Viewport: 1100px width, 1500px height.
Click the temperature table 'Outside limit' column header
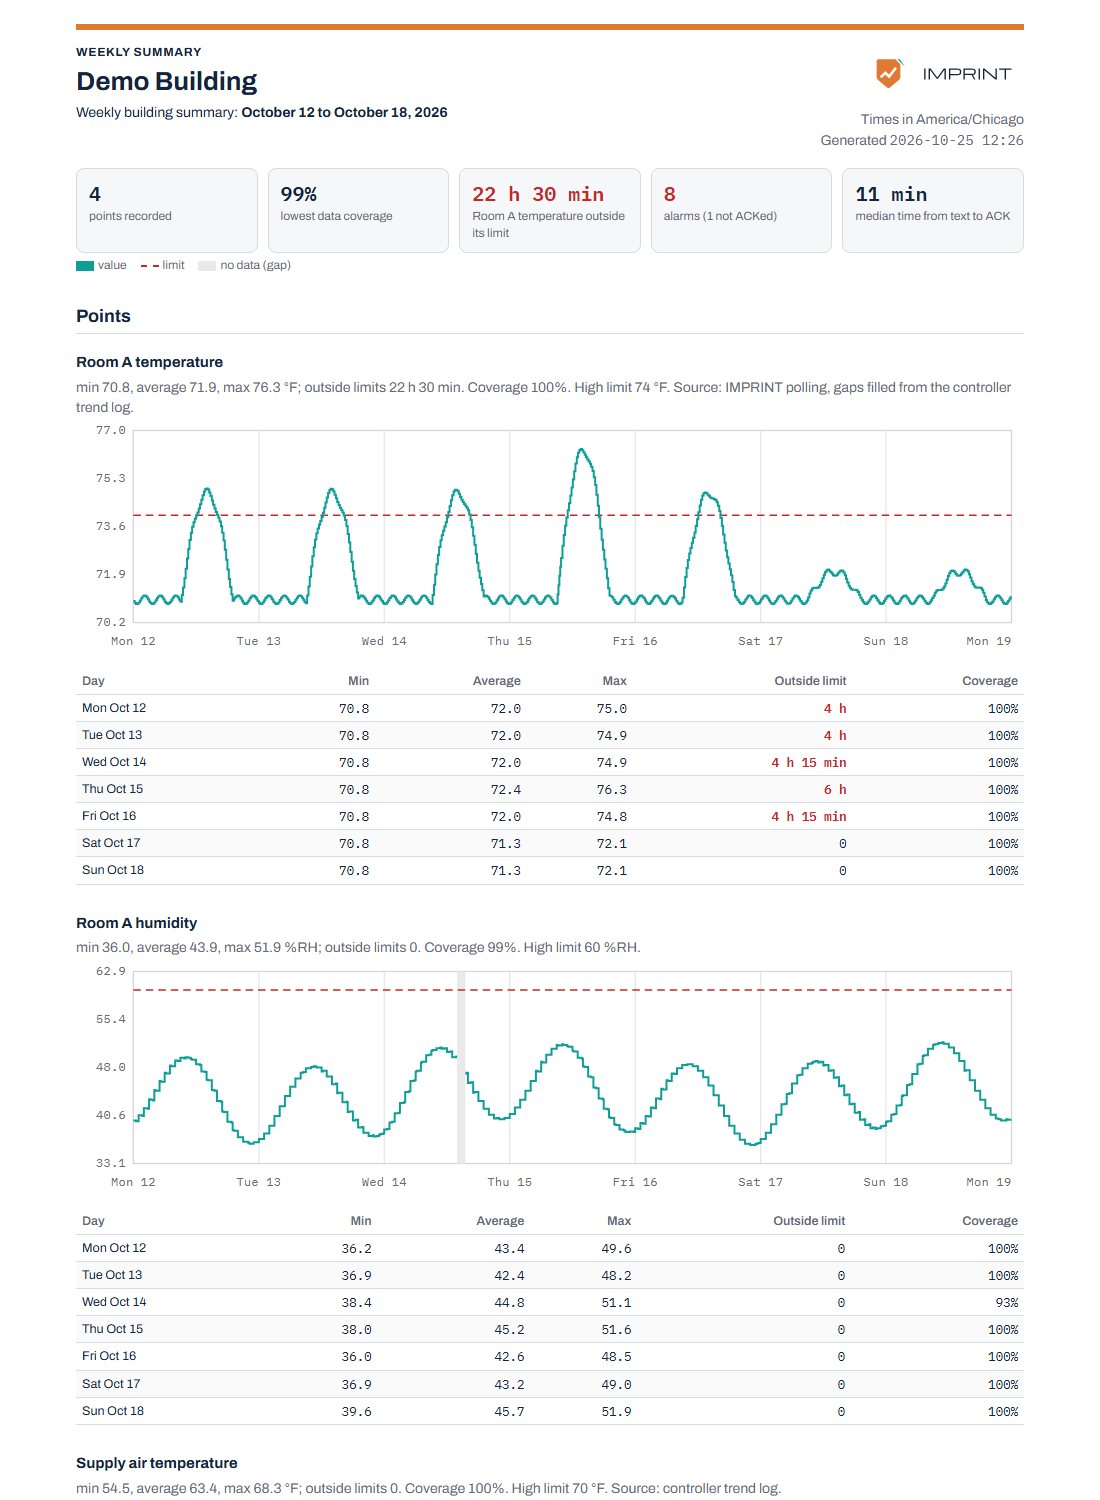tap(810, 681)
